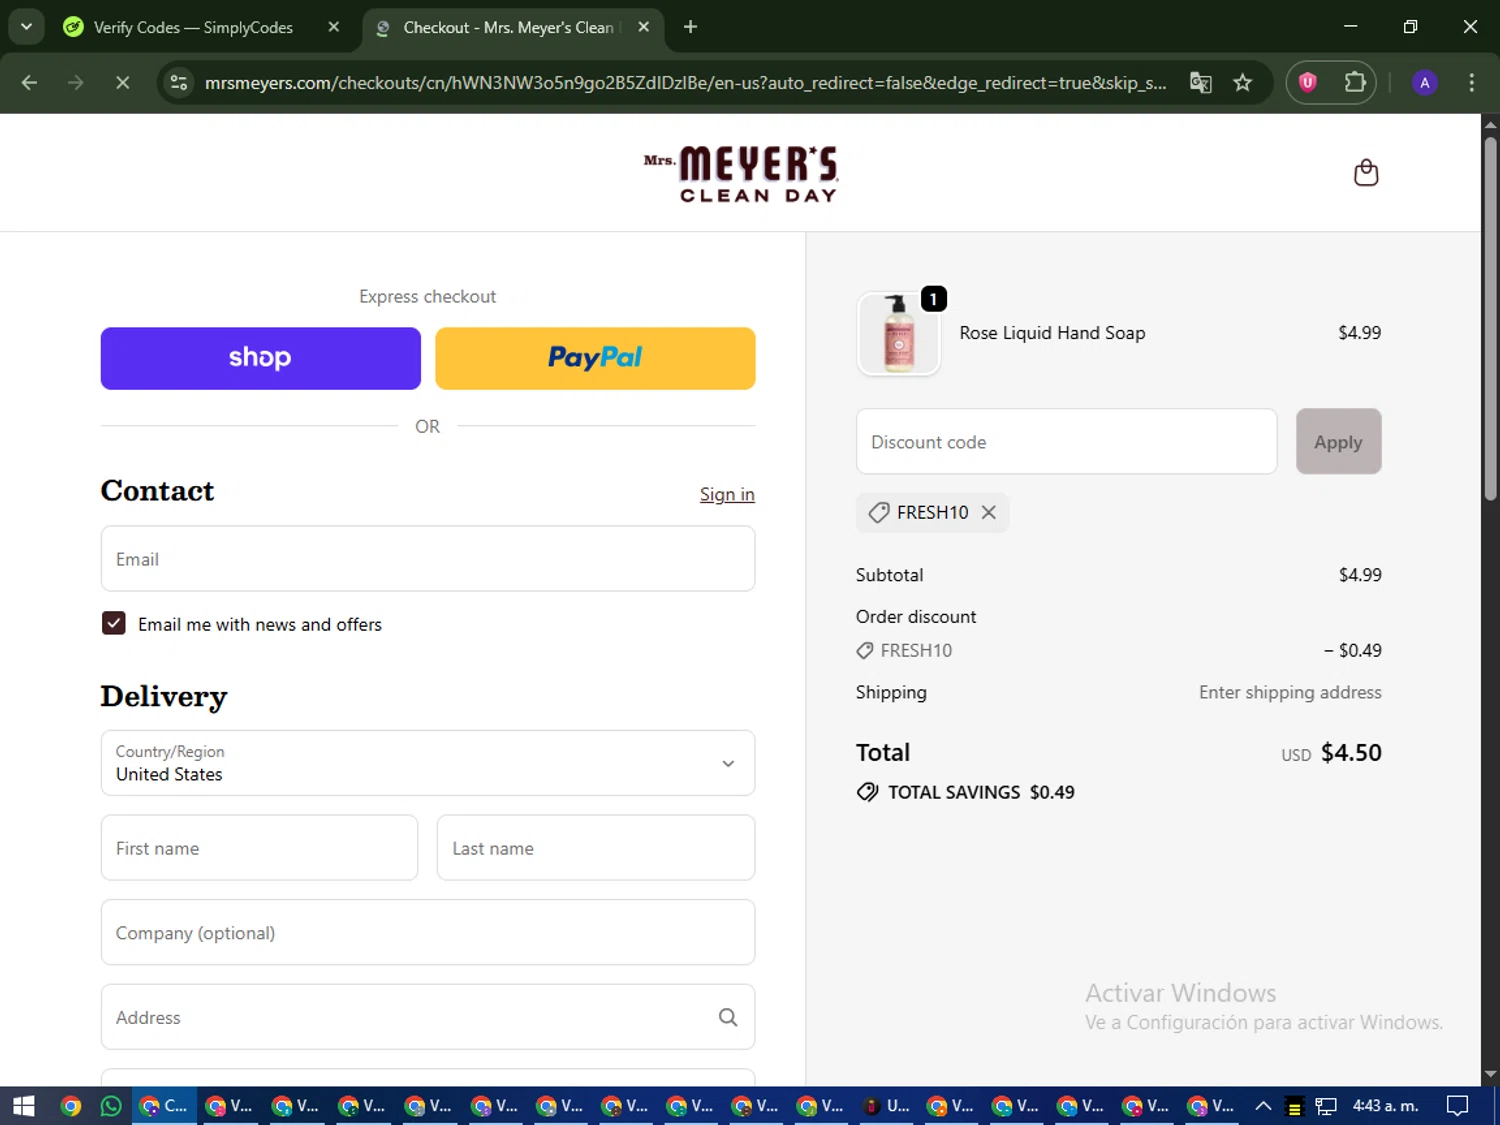Viewport: 1500px width, 1125px height.
Task: Open the pinned Chrome icon next to Start
Action: point(70,1106)
